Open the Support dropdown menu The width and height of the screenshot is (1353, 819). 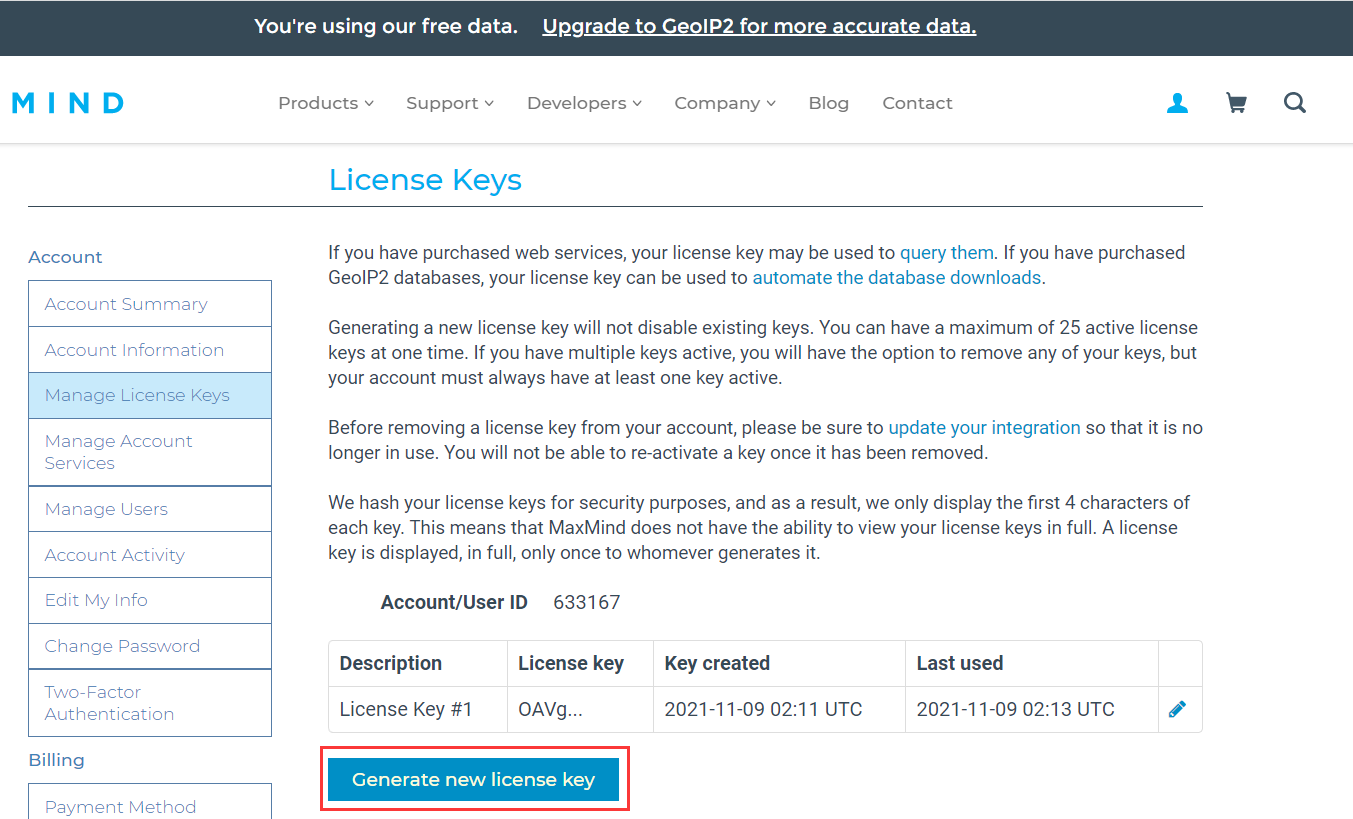(449, 102)
